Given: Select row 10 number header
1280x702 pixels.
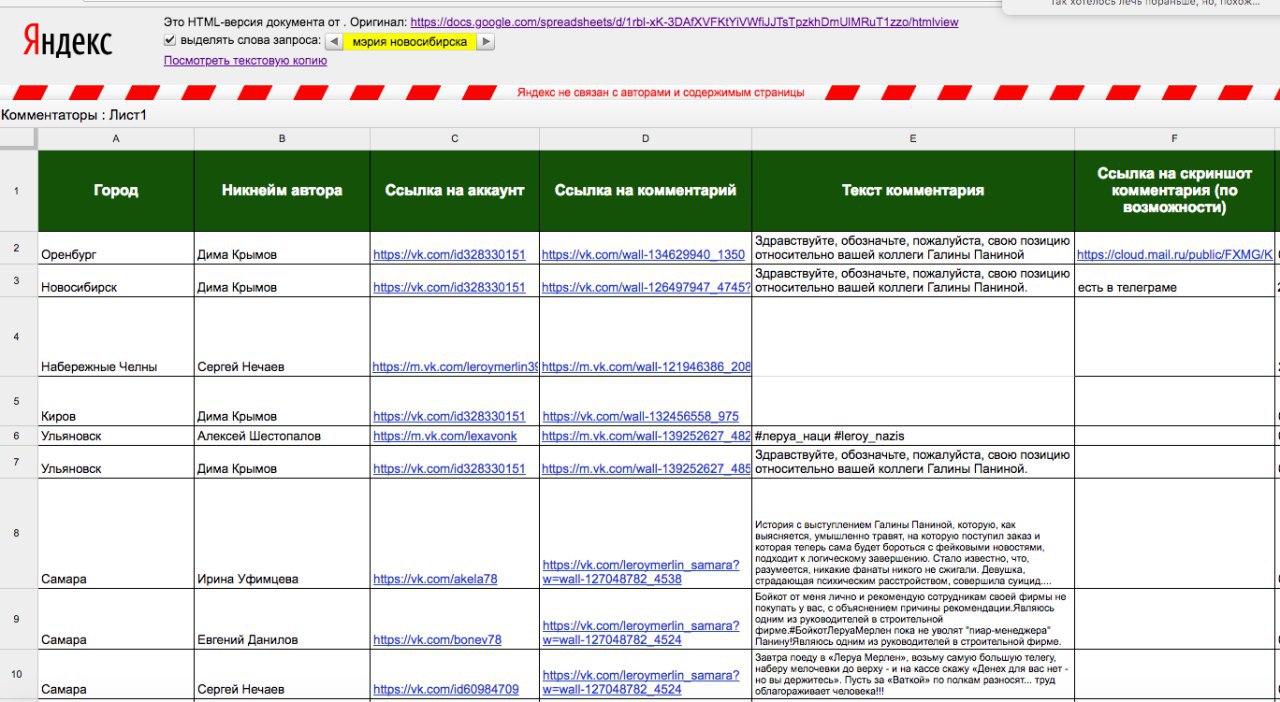Looking at the screenshot, I should coord(18,674).
